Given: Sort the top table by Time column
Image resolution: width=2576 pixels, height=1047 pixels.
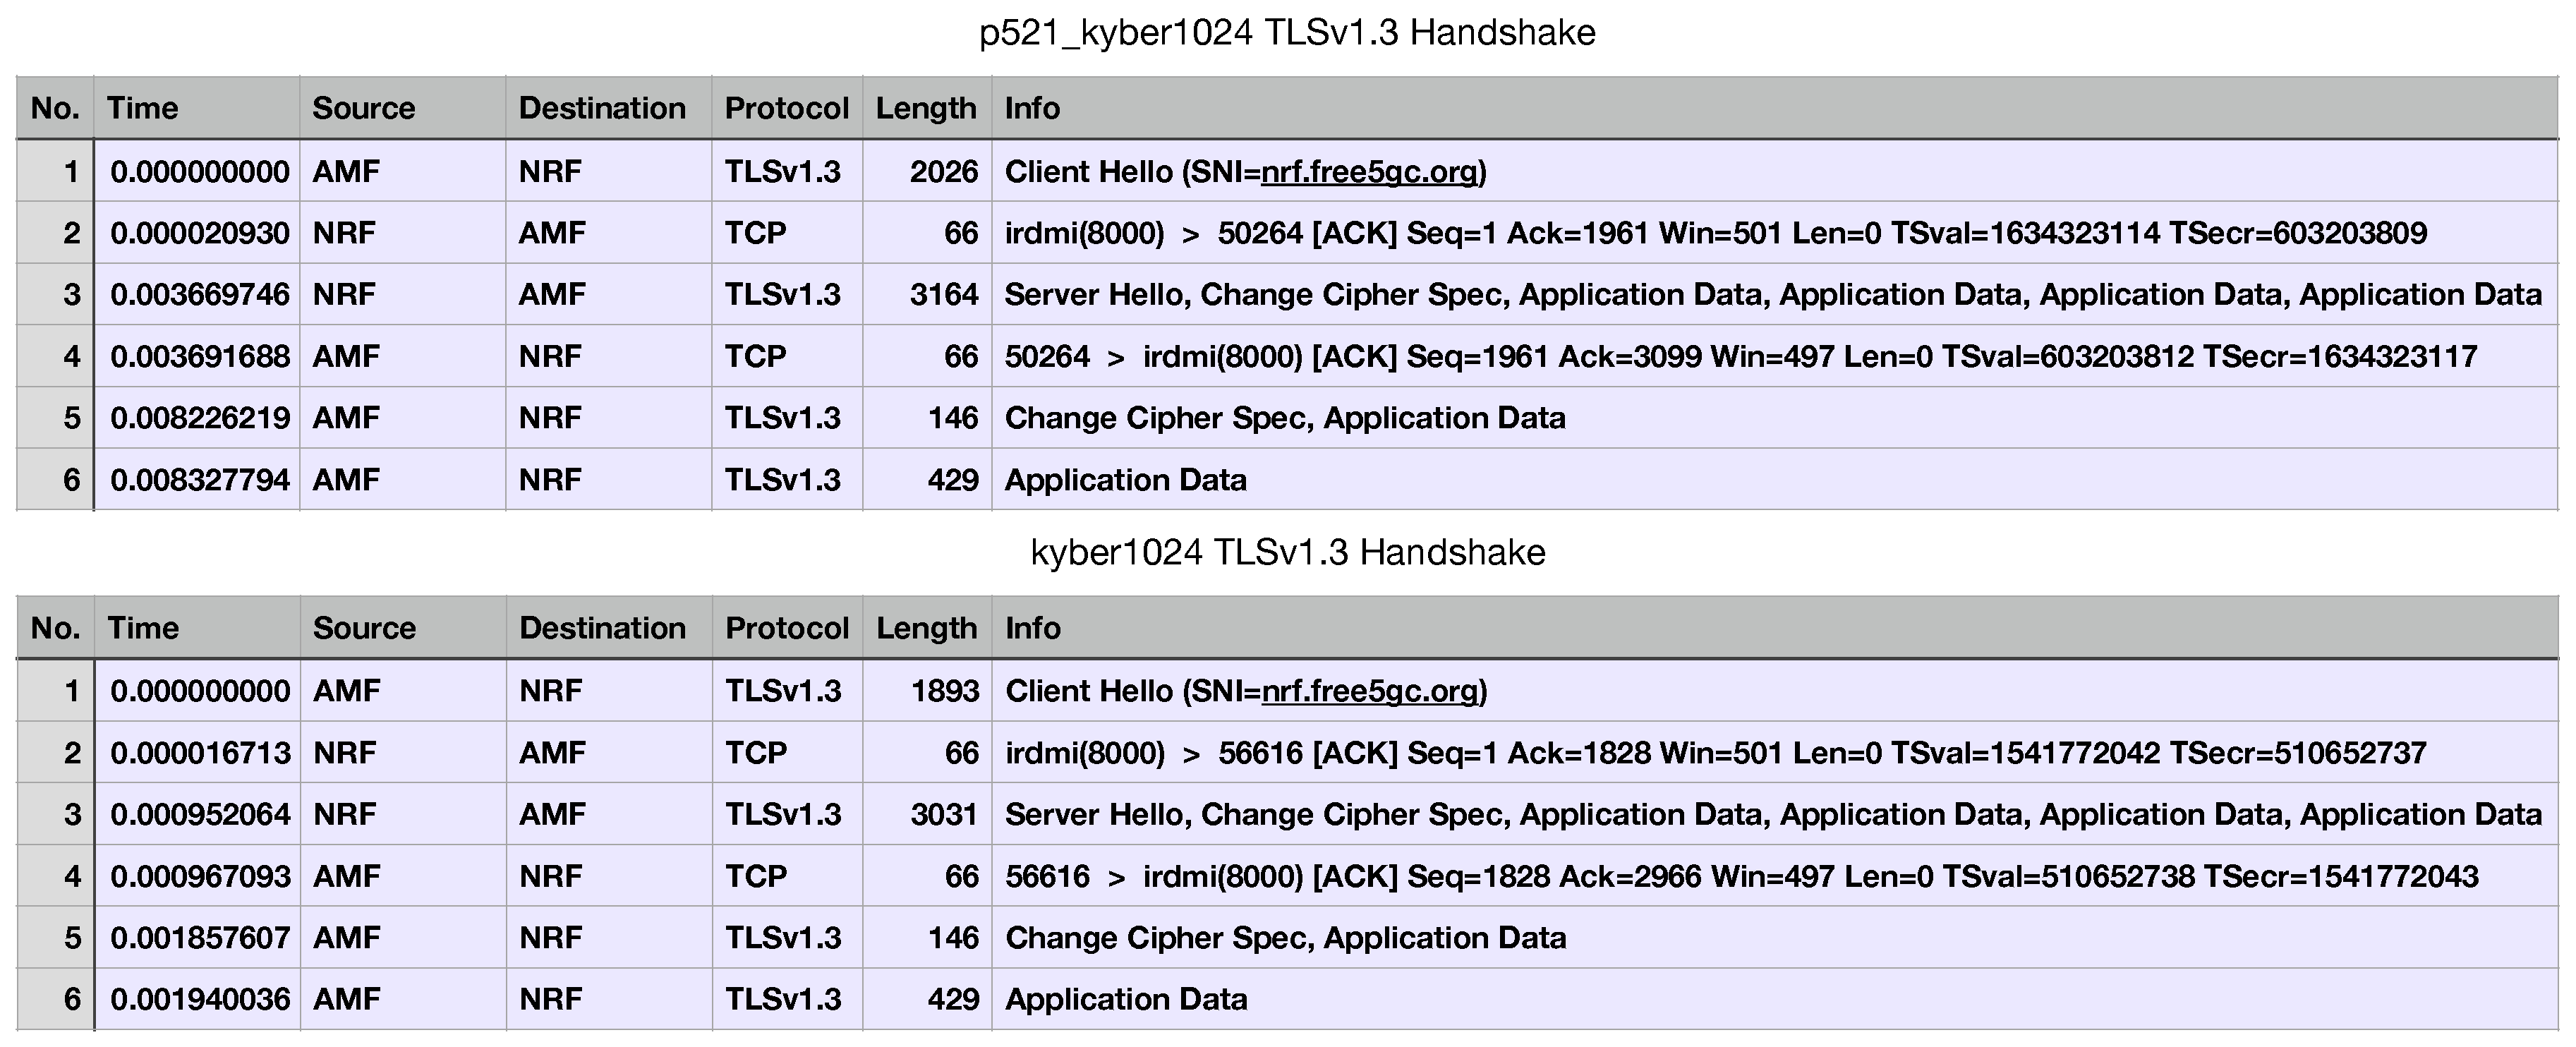Looking at the screenshot, I should 147,108.
